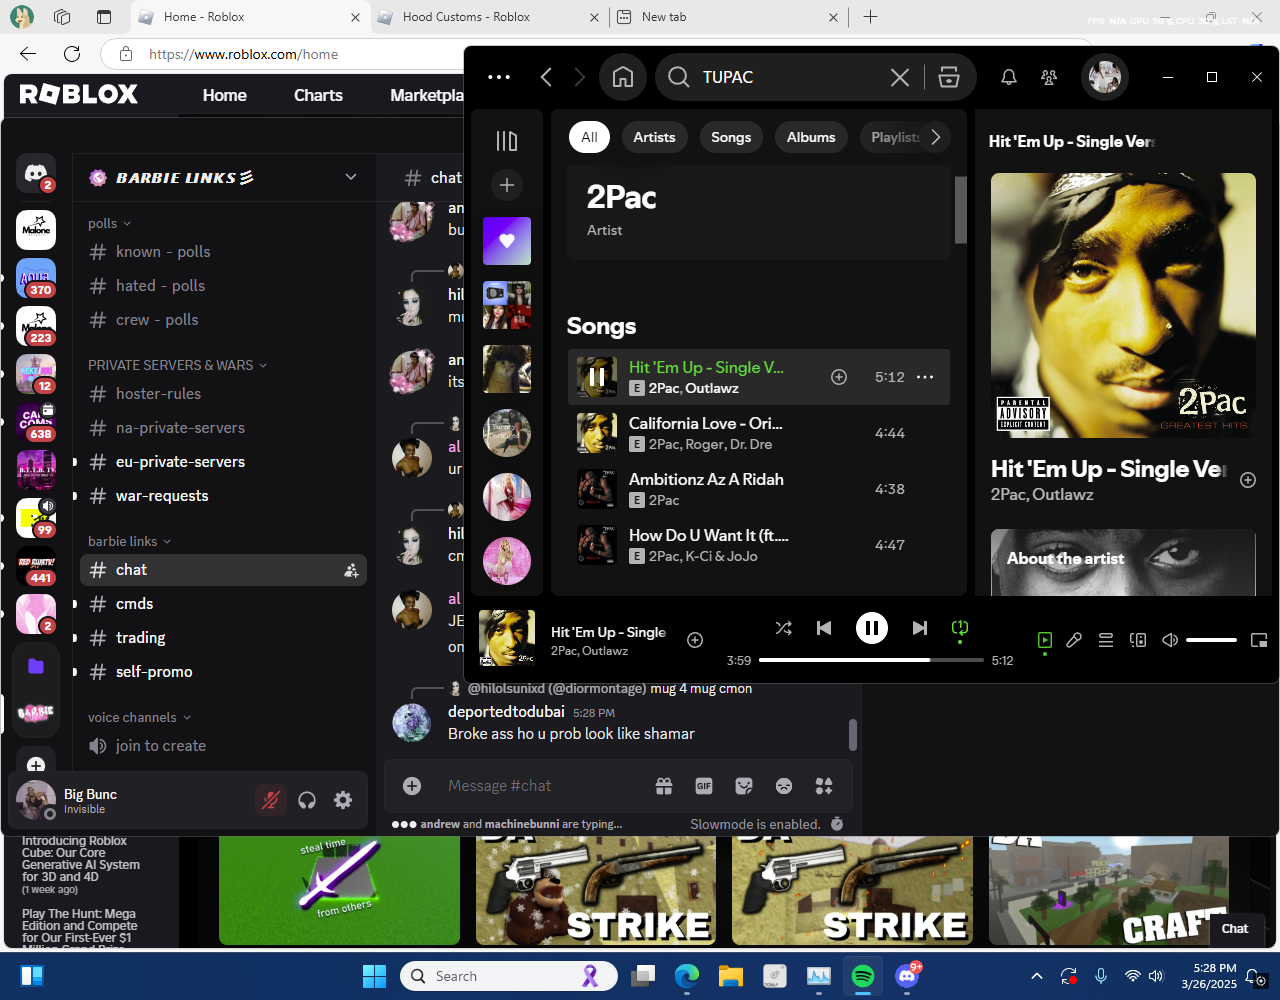The height and width of the screenshot is (1000, 1280).
Task: Open Spotify three-dot menu at top left
Action: [498, 77]
